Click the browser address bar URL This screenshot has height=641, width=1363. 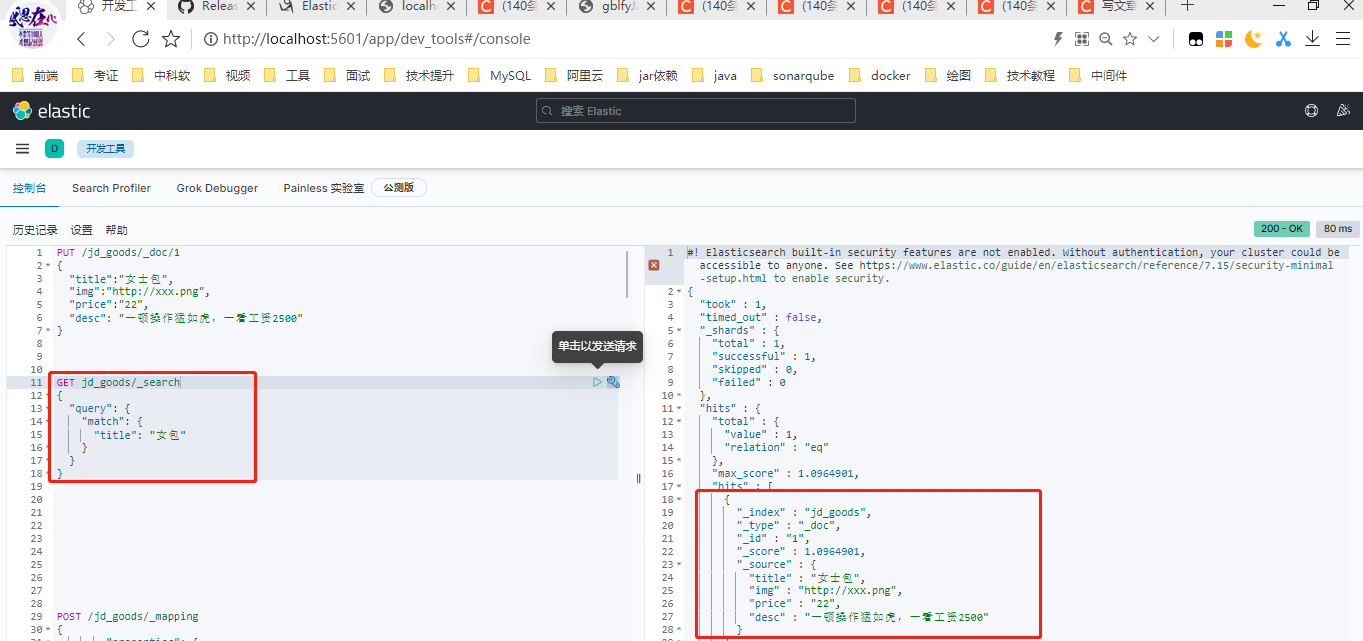(376, 39)
